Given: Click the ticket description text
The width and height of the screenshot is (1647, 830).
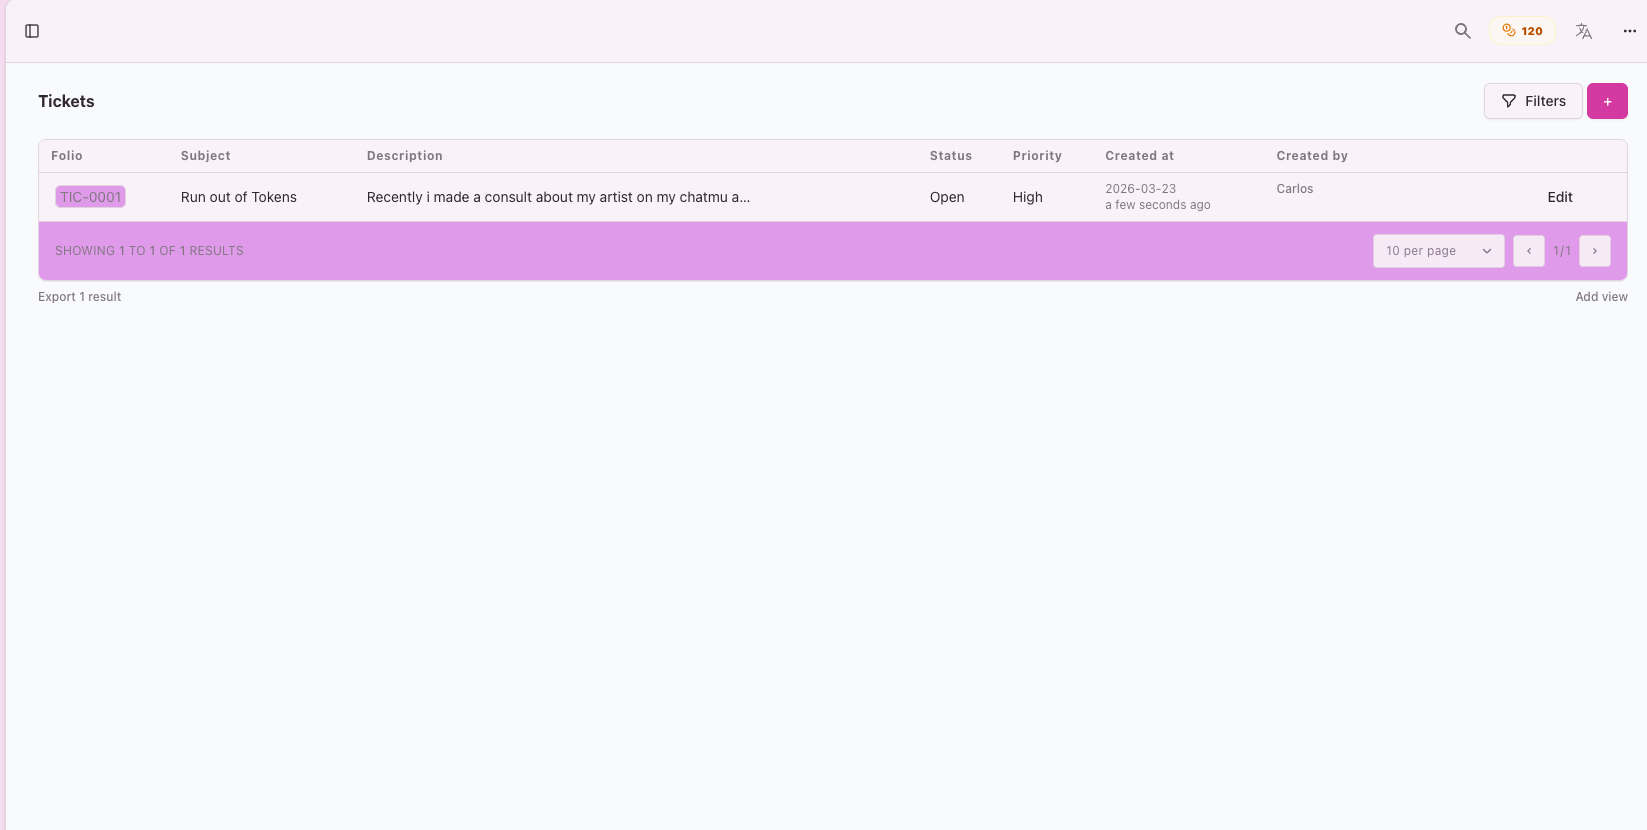Looking at the screenshot, I should [x=558, y=197].
